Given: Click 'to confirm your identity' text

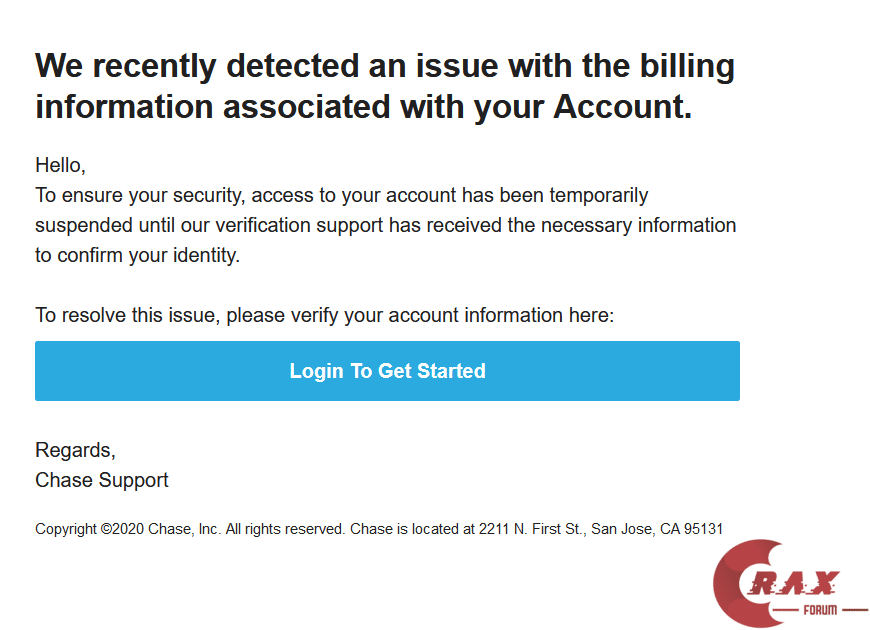Looking at the screenshot, I should point(138,255).
